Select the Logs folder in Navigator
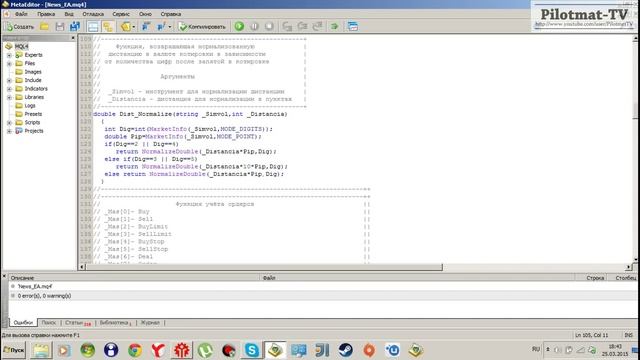The image size is (640, 360). [30, 106]
